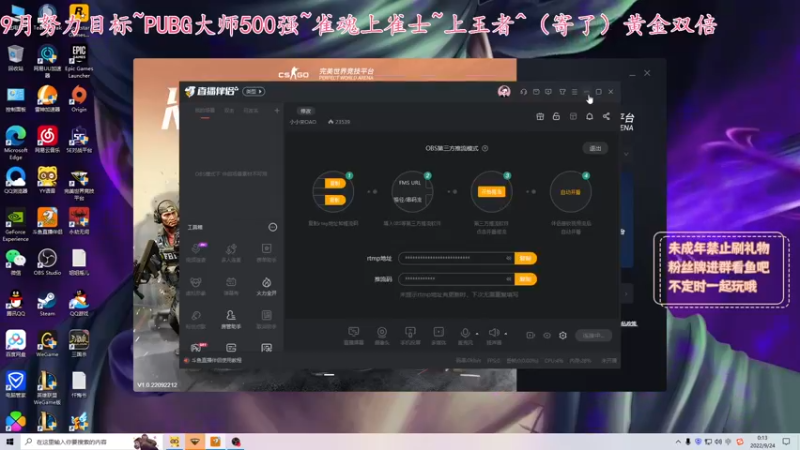800x450 pixels.
Task: Click the help icon beside OBS第三方推流模式
Action: click(485, 148)
